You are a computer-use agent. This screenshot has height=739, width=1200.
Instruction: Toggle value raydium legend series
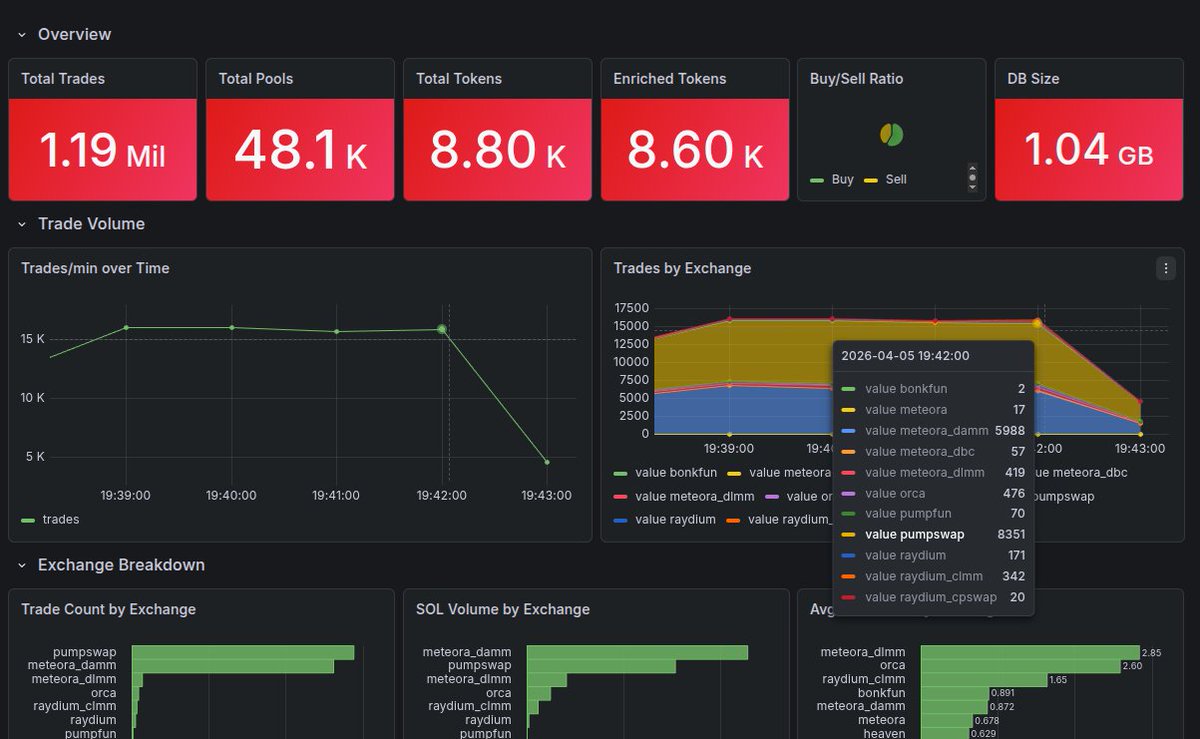[675, 520]
